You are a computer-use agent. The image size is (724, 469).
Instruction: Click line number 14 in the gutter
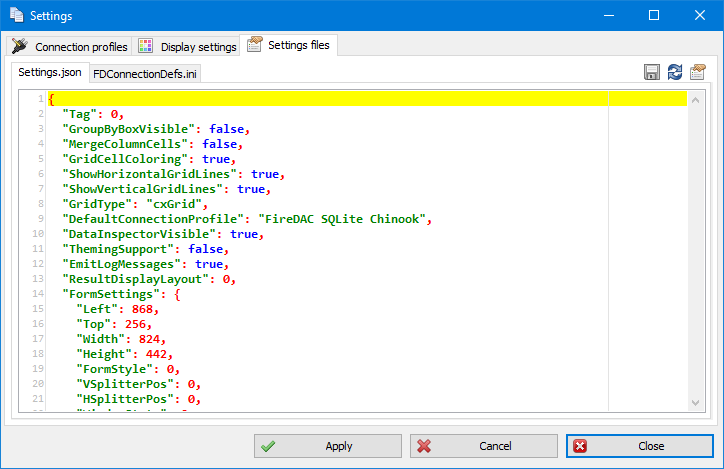[x=38, y=294]
